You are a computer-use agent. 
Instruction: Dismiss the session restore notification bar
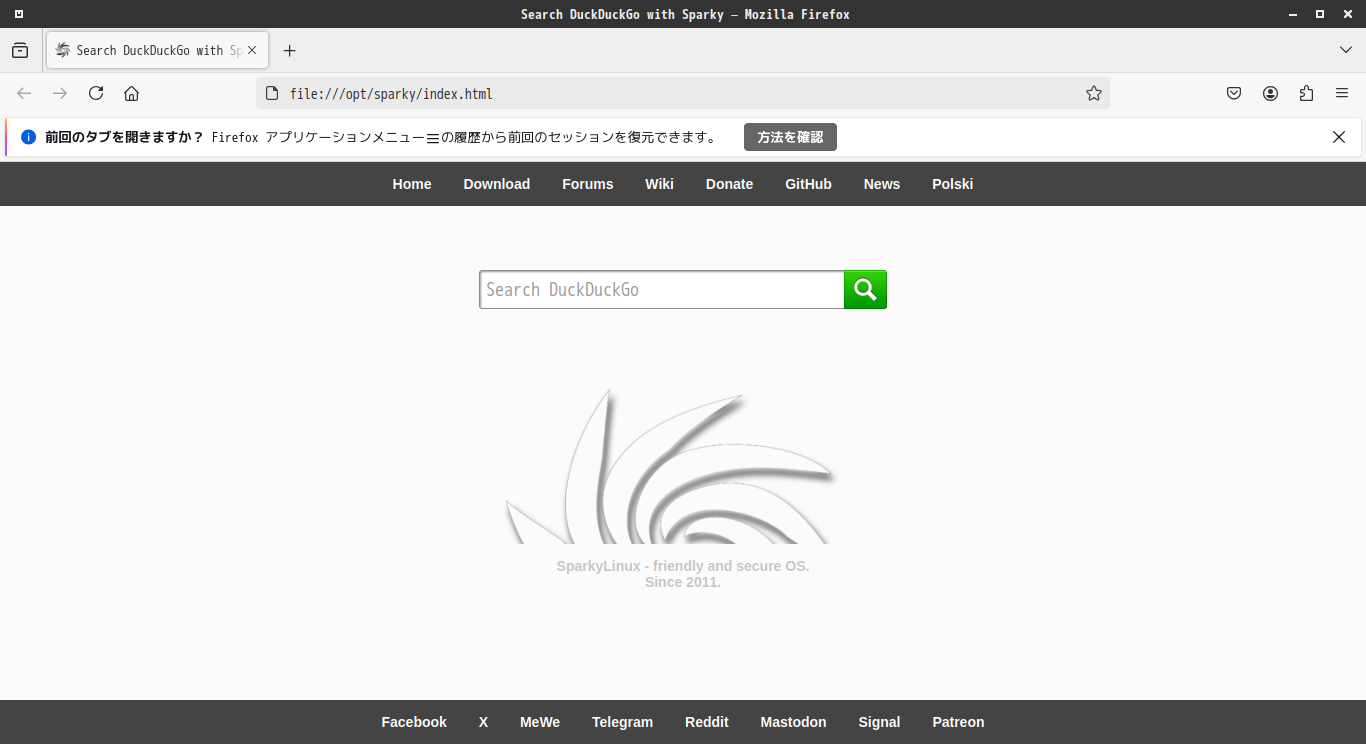coord(1339,137)
